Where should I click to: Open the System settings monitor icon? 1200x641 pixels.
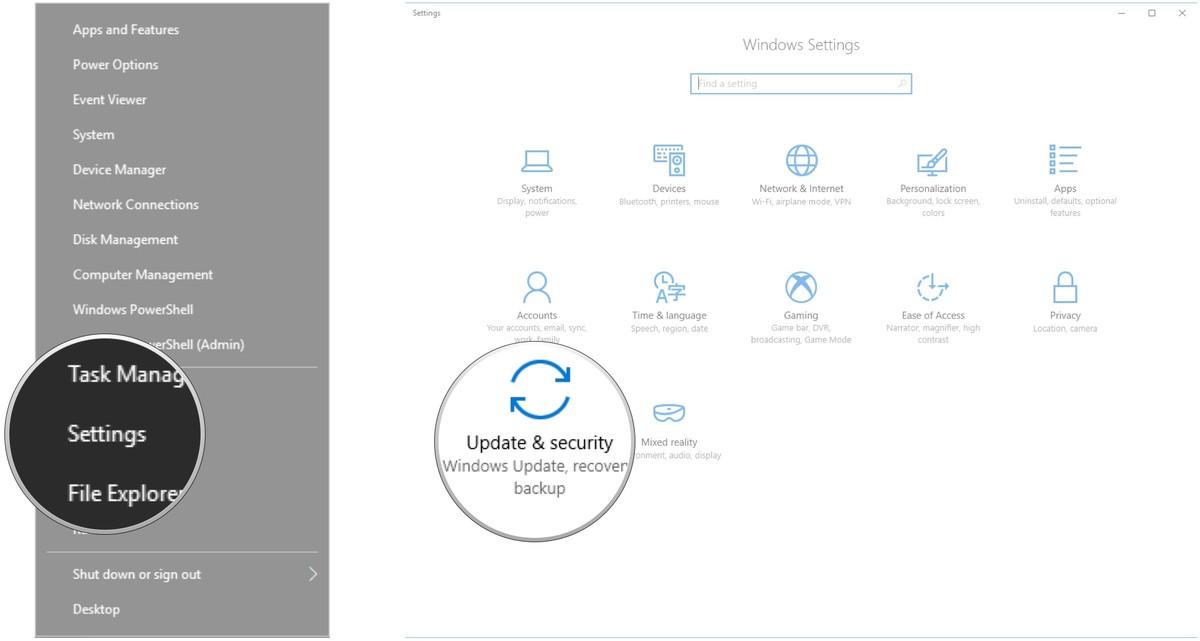point(537,160)
